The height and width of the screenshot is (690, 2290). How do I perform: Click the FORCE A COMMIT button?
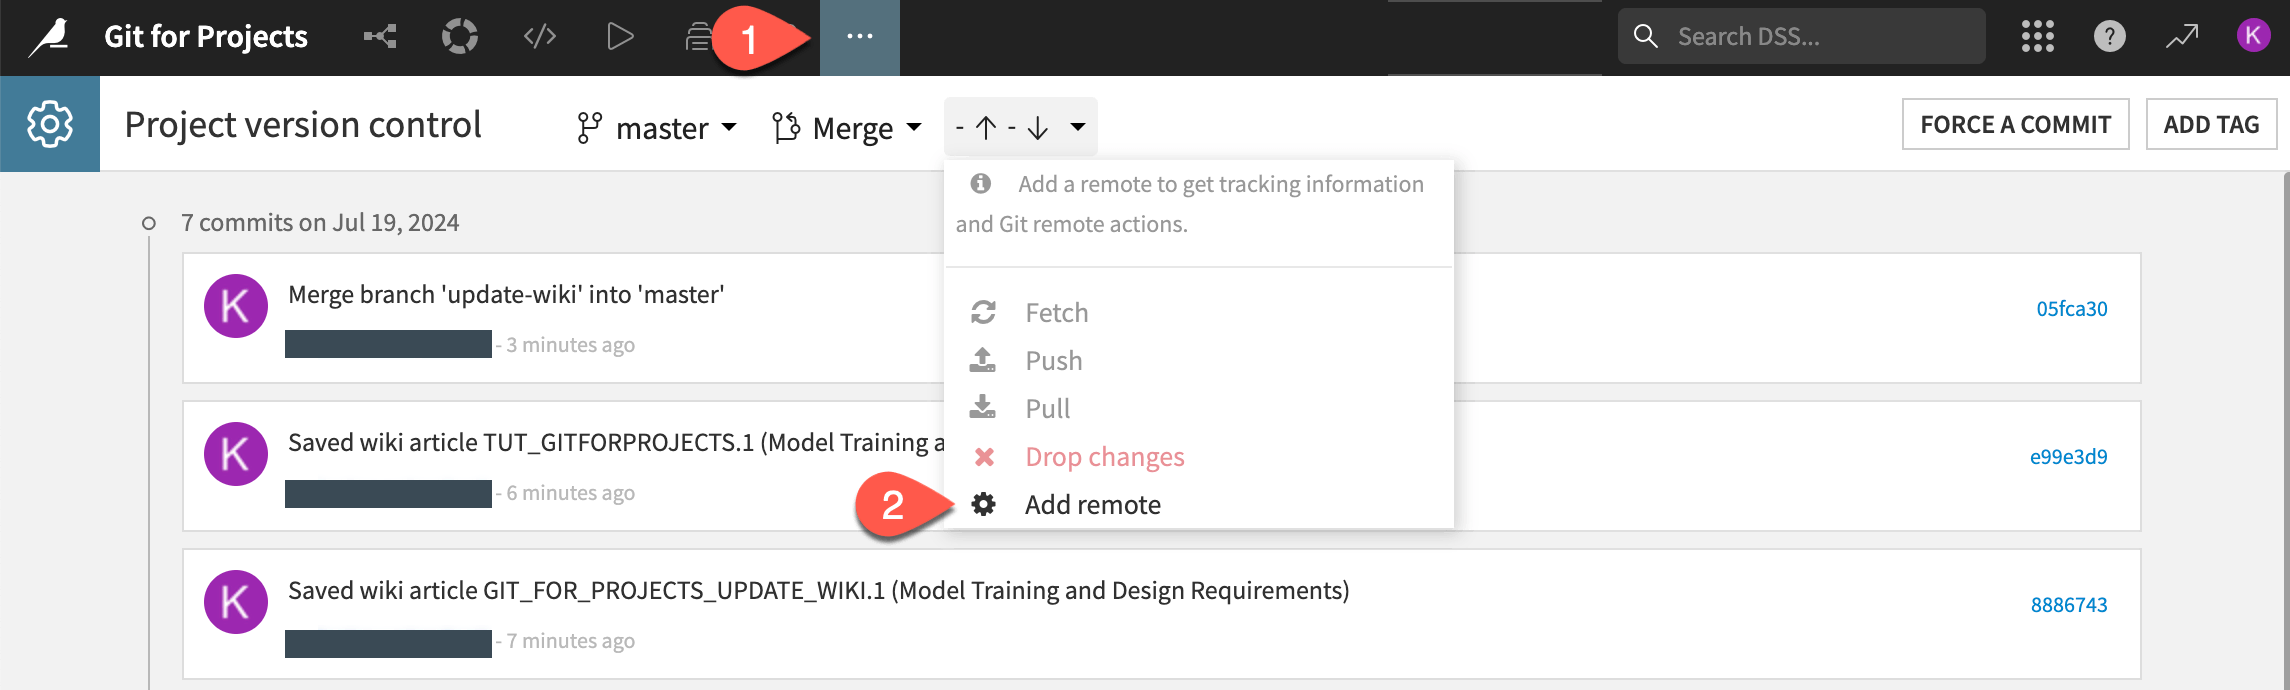[x=2016, y=124]
